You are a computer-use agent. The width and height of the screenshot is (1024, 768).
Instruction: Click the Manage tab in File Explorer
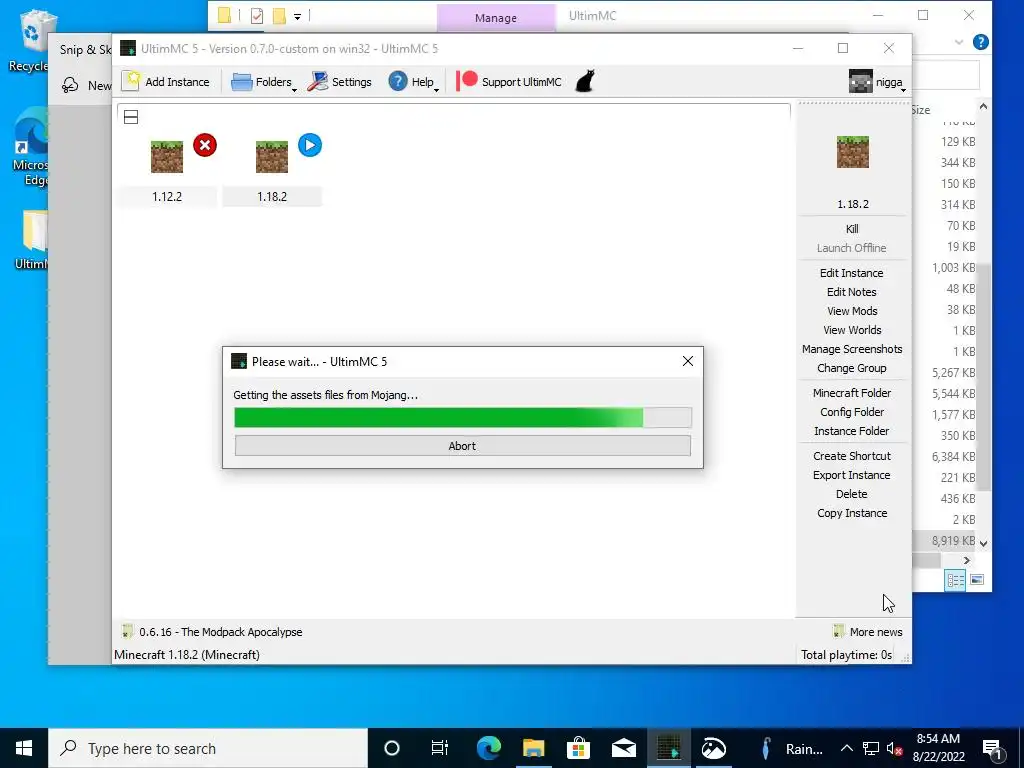(496, 18)
